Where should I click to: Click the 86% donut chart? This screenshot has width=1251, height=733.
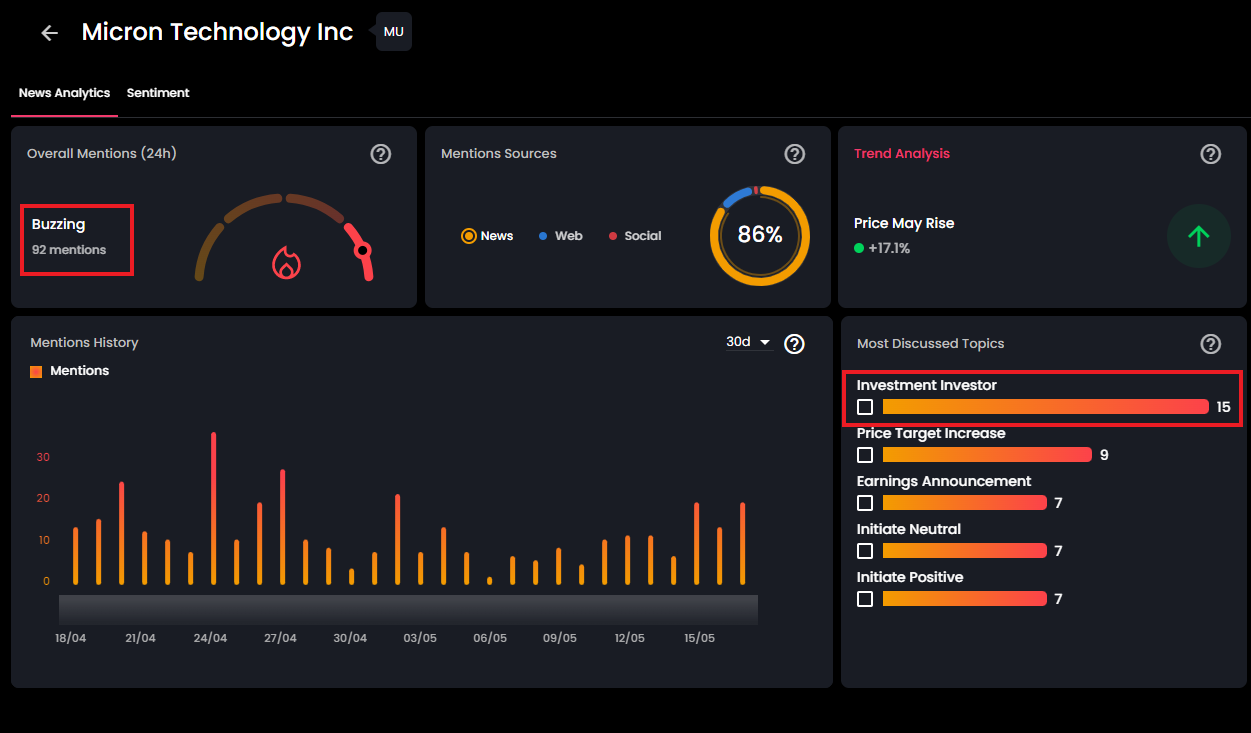click(x=759, y=236)
